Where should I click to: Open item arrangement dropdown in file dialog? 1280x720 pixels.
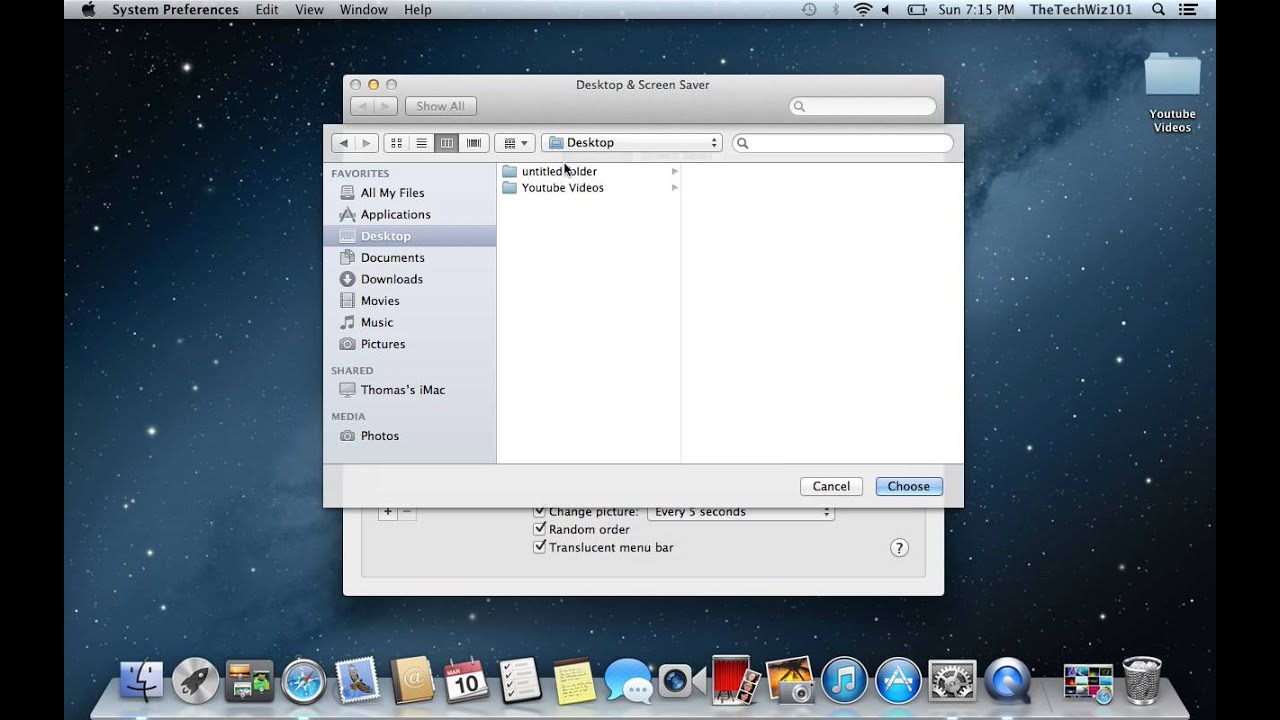pyautogui.click(x=515, y=143)
